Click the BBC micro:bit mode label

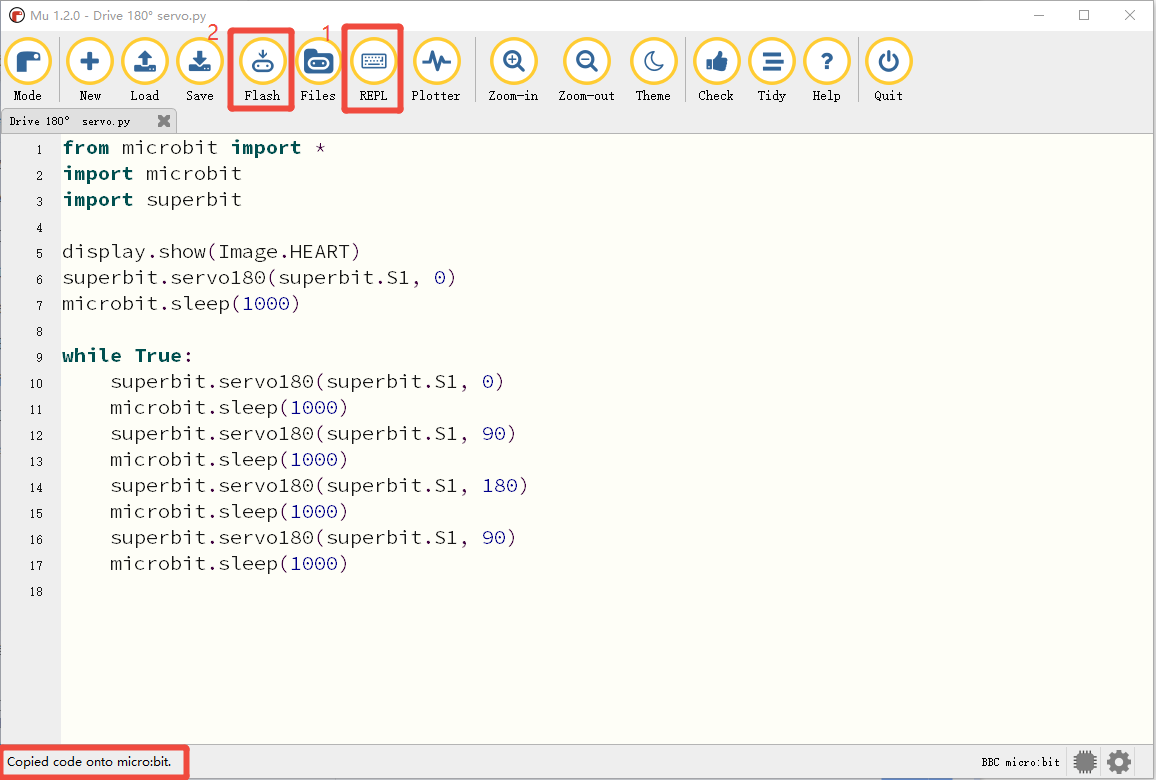coord(1020,762)
